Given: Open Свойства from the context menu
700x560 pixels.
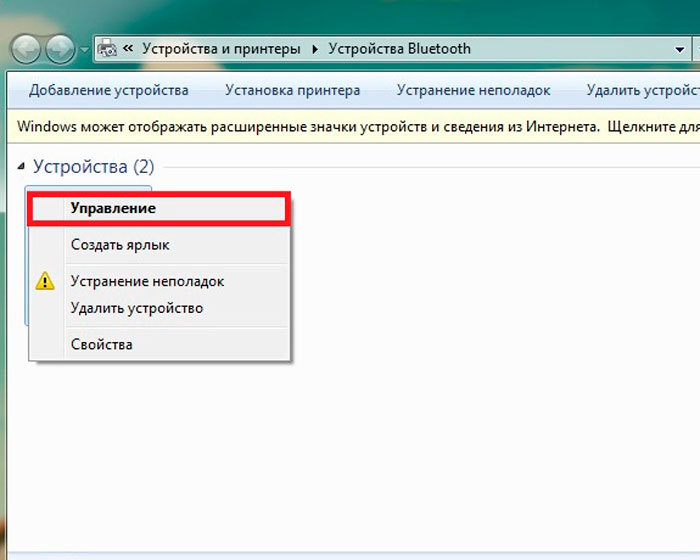Looking at the screenshot, I should pyautogui.click(x=101, y=344).
